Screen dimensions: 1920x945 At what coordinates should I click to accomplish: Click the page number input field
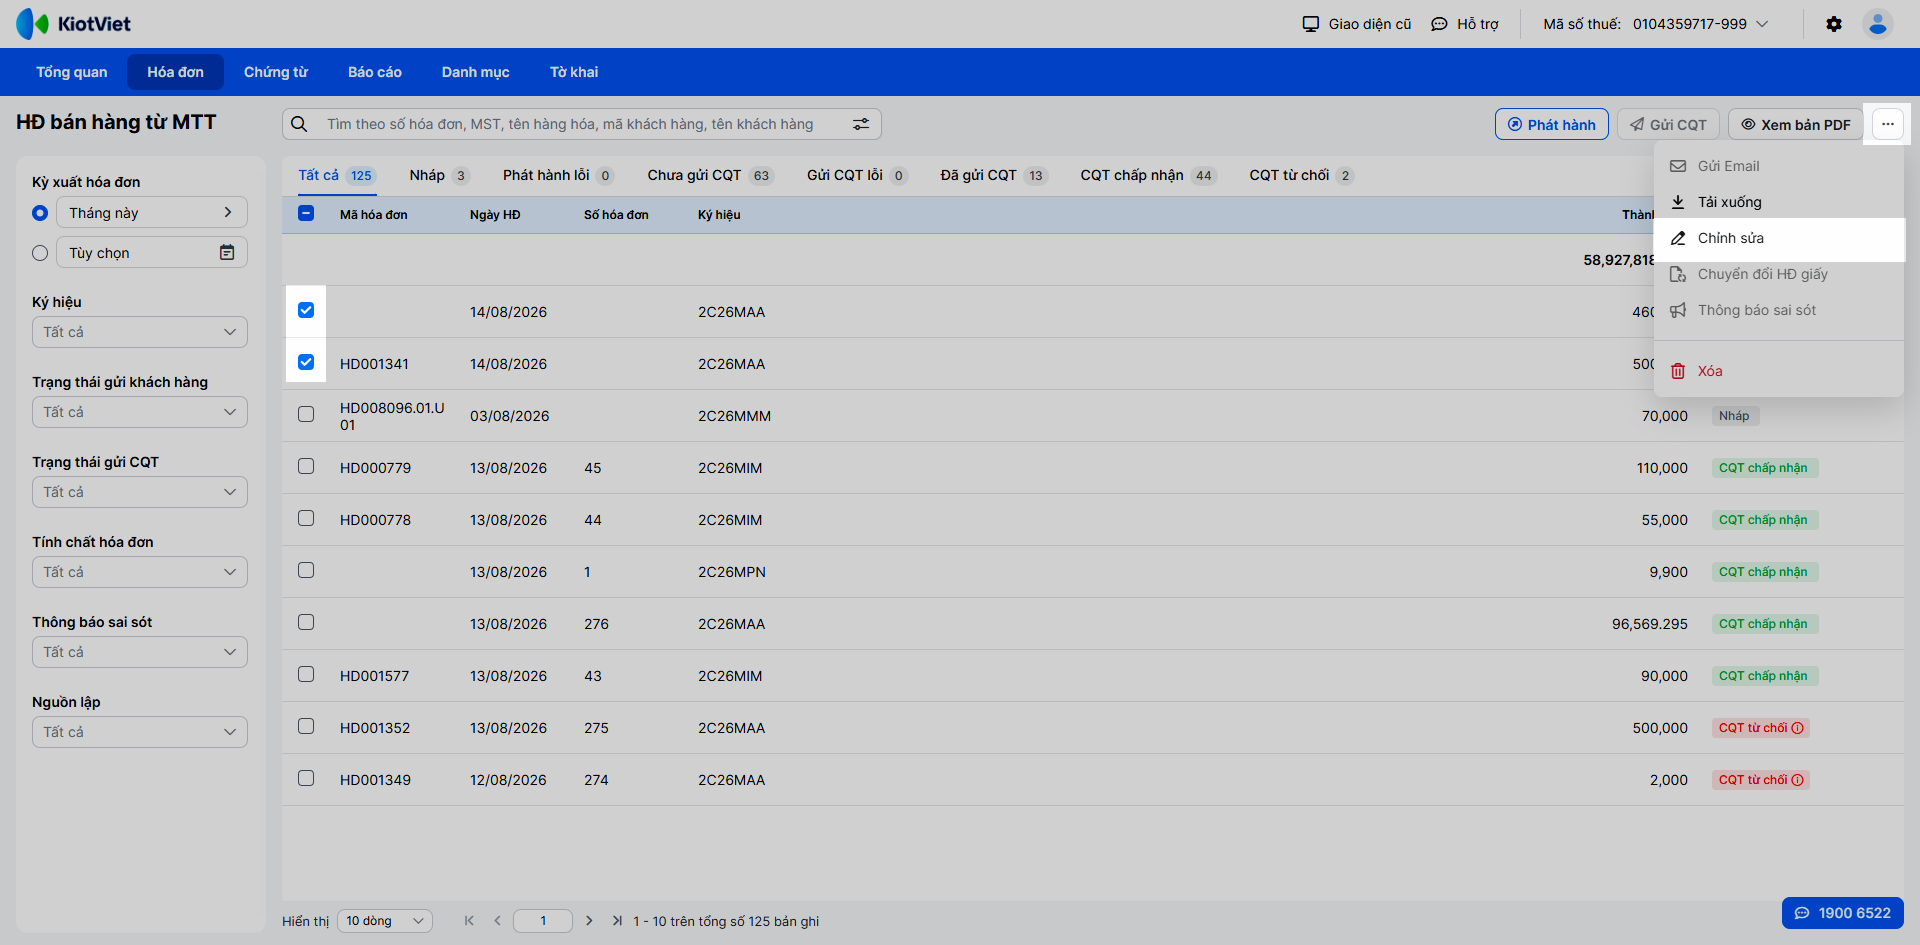click(543, 921)
